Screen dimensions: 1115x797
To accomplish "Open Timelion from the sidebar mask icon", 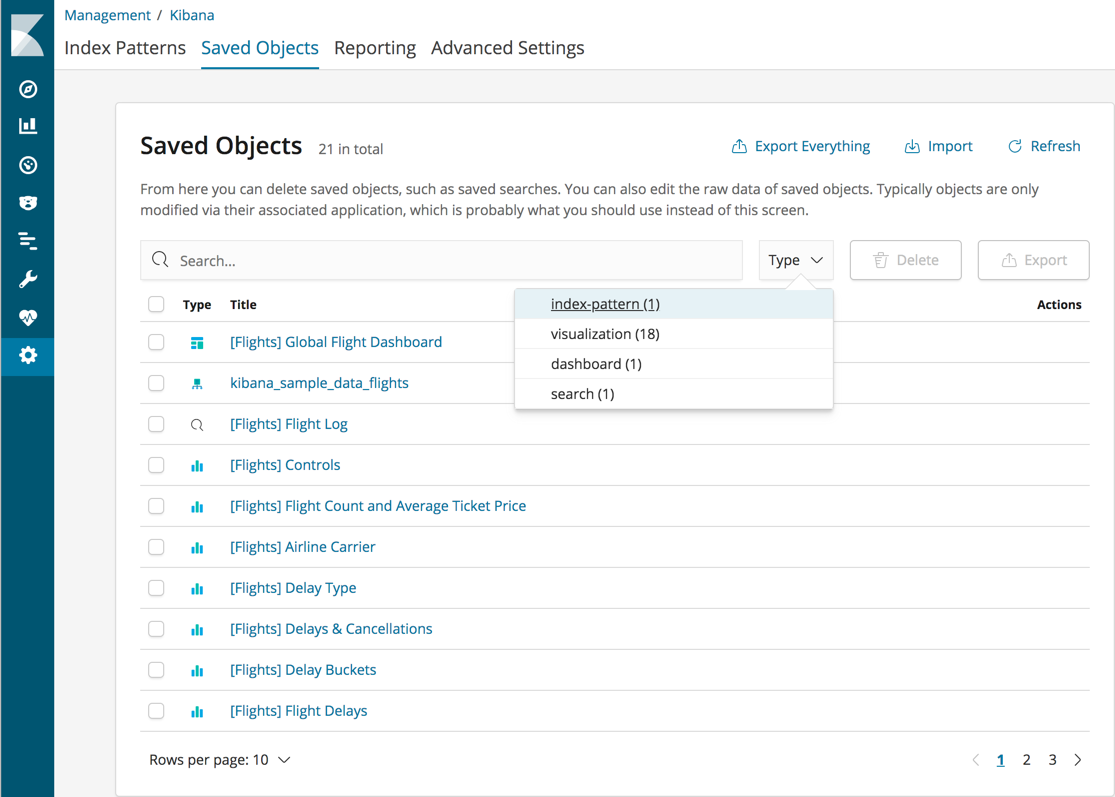I will (x=28, y=203).
